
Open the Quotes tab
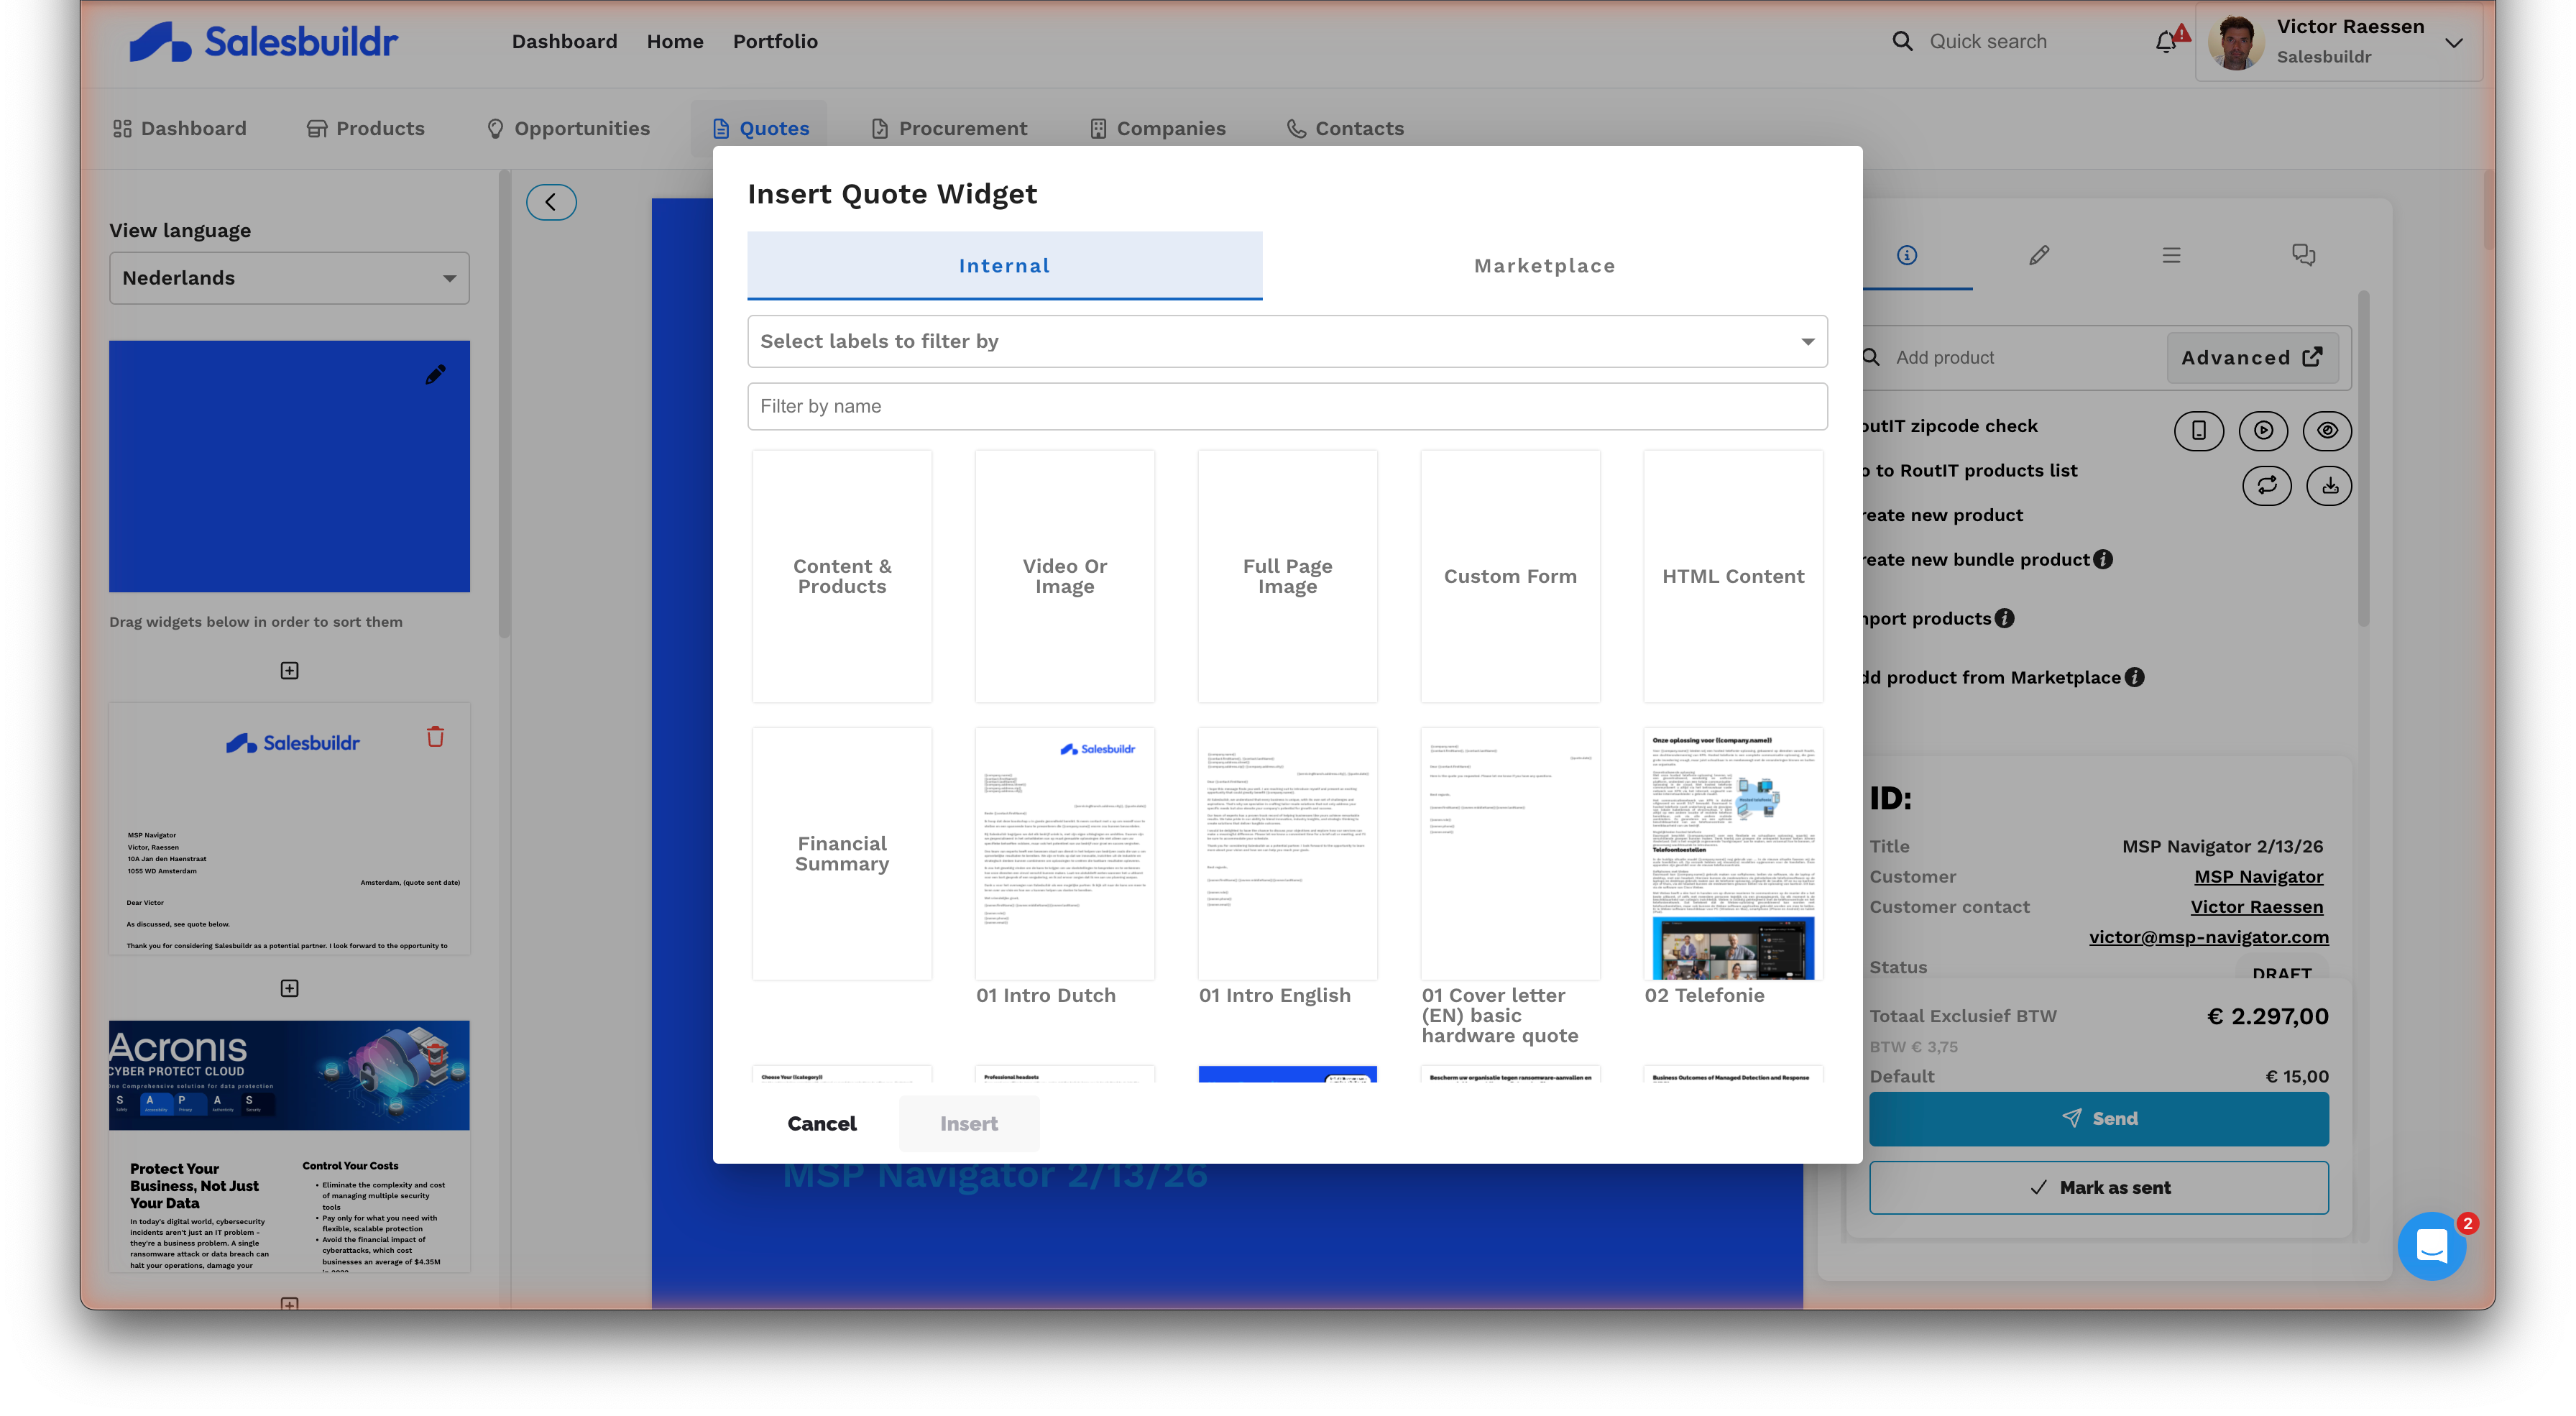[x=761, y=128]
